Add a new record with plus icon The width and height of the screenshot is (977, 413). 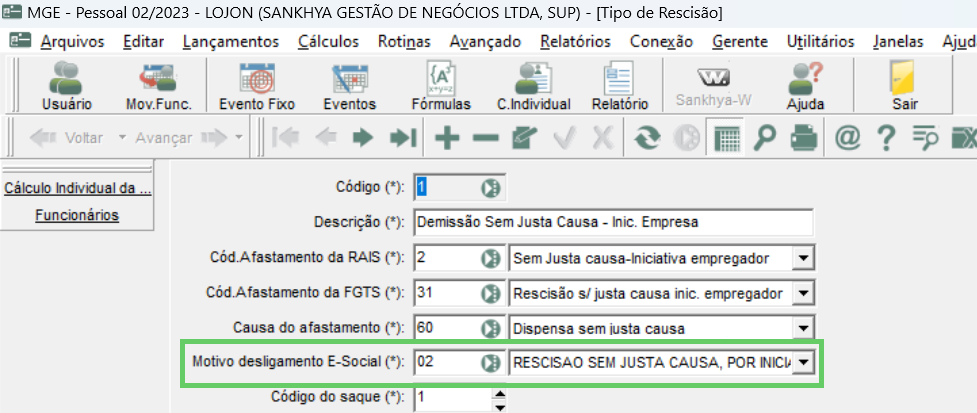point(447,138)
